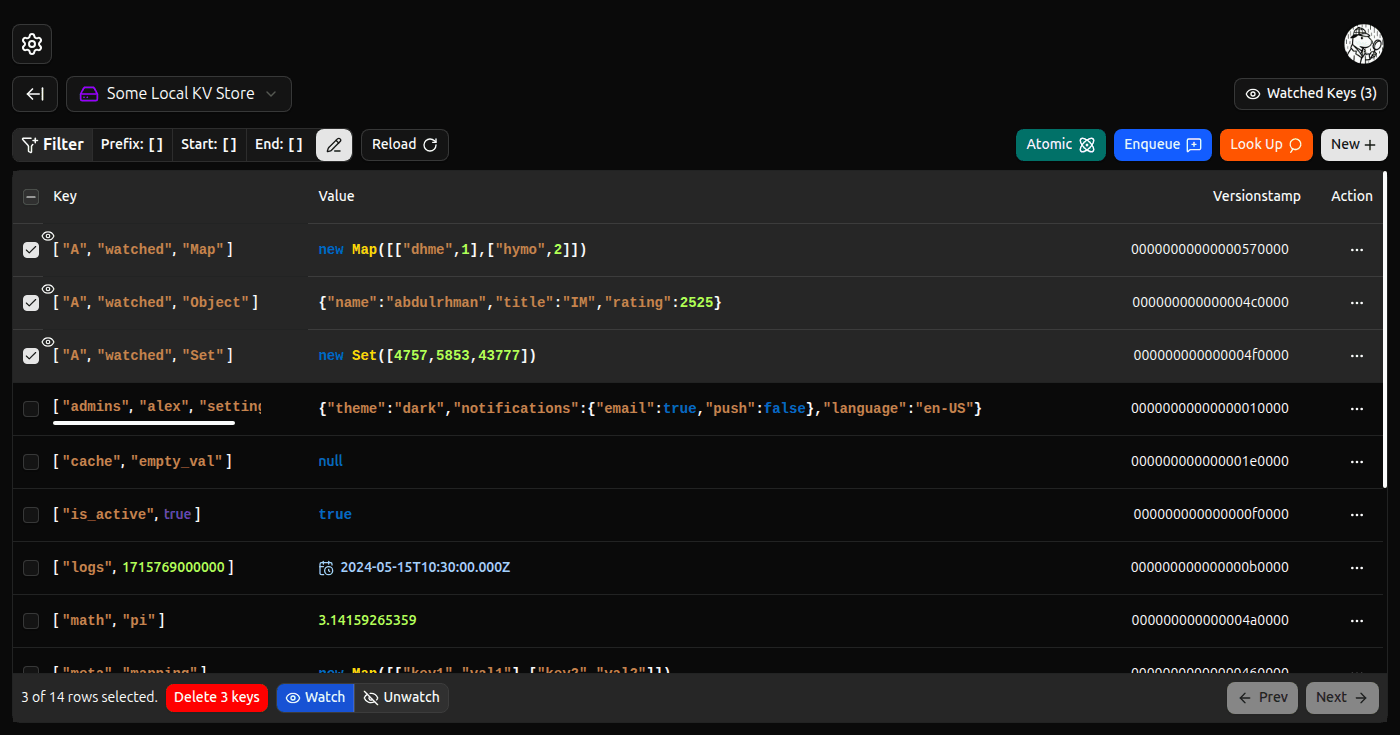This screenshot has width=1400, height=735.
Task: Check the "cache","empty_val" row checkbox
Action: (x=31, y=462)
